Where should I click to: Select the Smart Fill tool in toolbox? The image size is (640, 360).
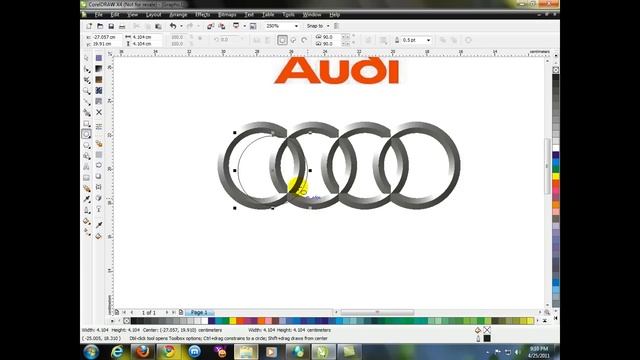[87, 113]
